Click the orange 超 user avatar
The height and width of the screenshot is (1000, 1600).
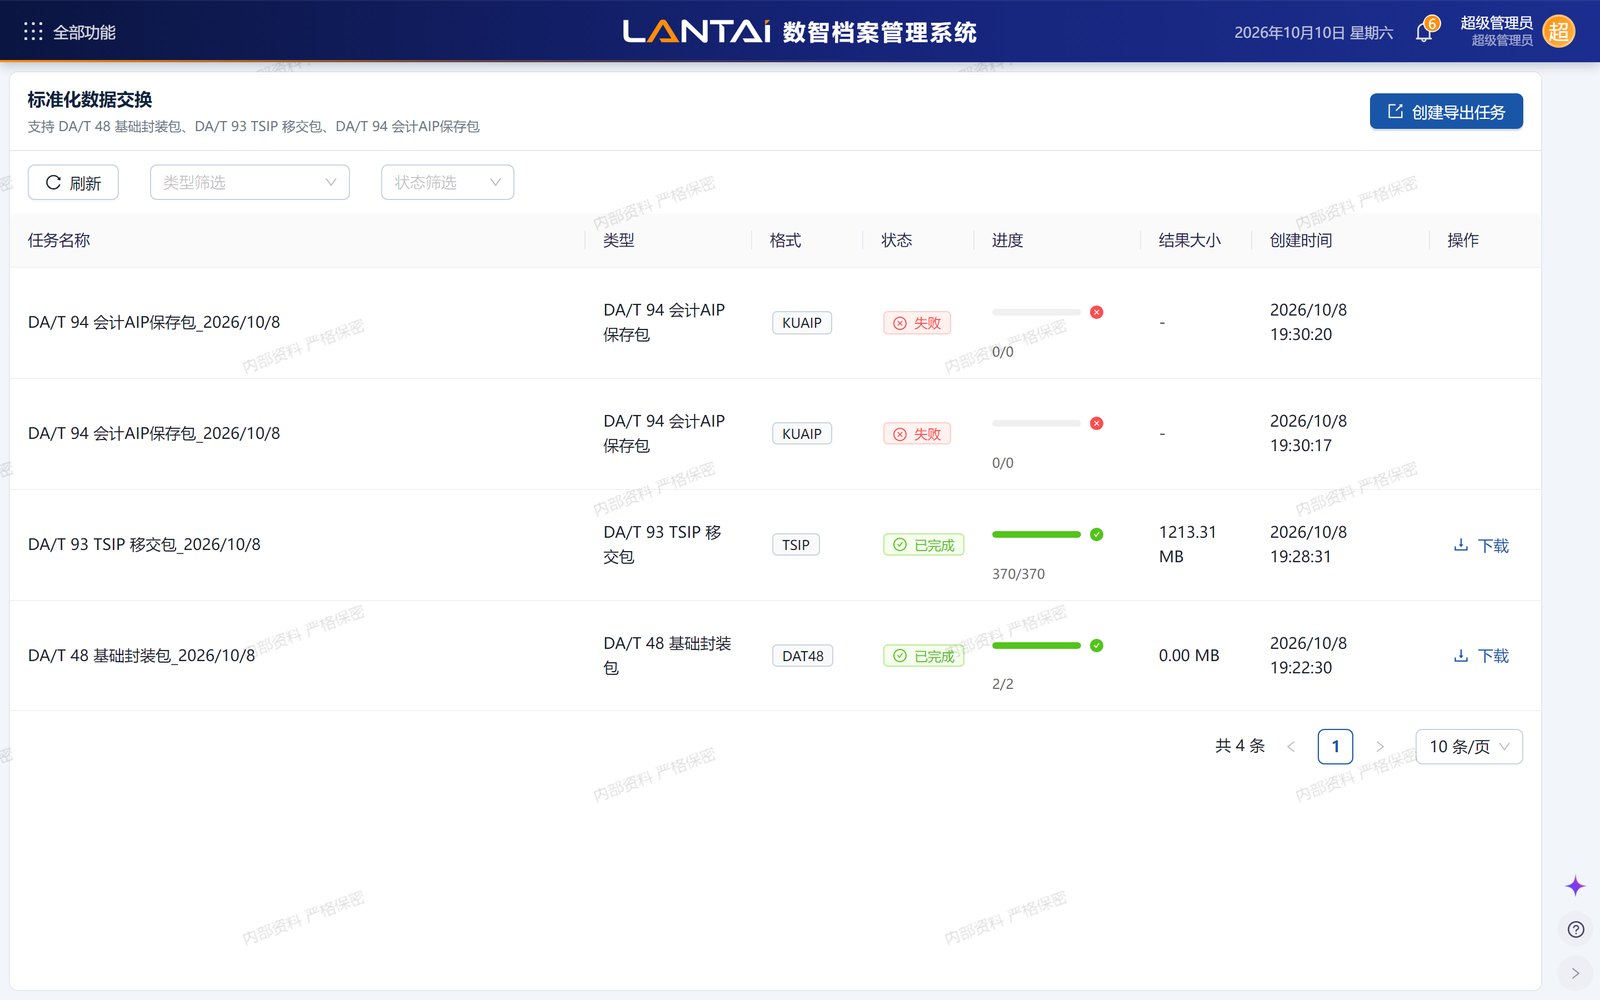[x=1559, y=32]
